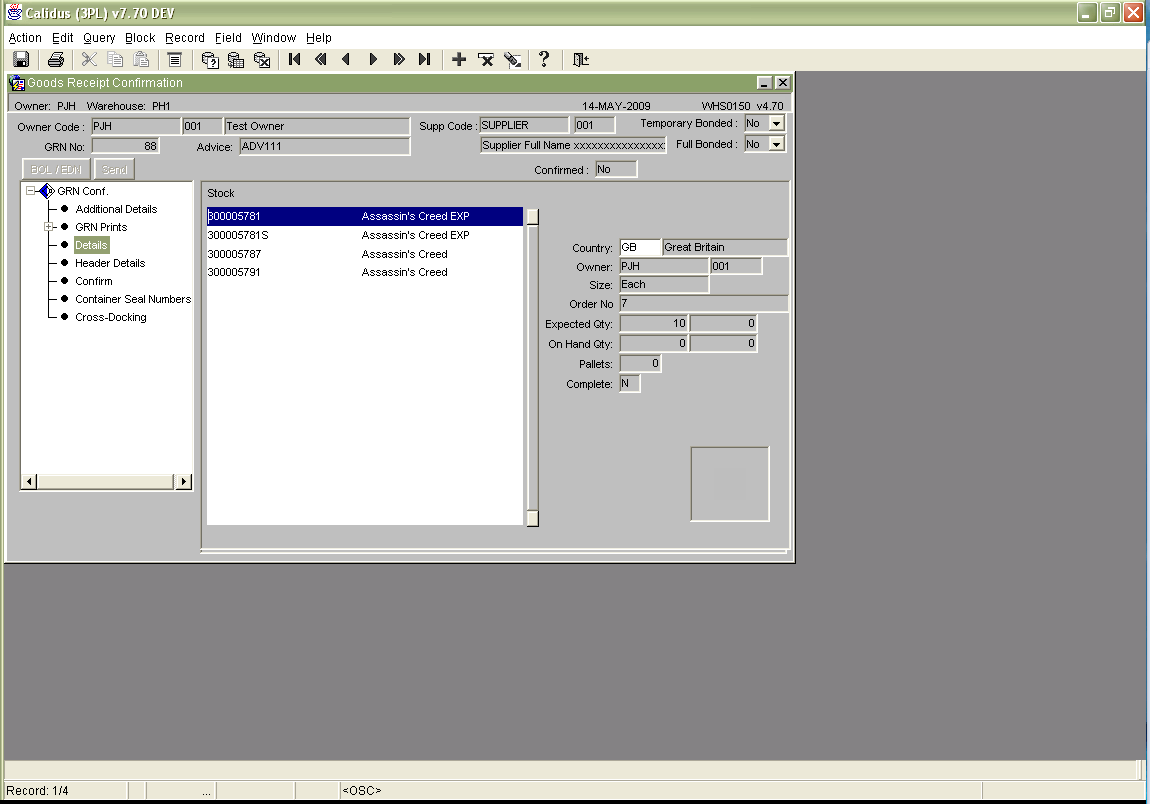Click next block double-arrow icon
Image resolution: width=1150 pixels, height=804 pixels.
(398, 59)
